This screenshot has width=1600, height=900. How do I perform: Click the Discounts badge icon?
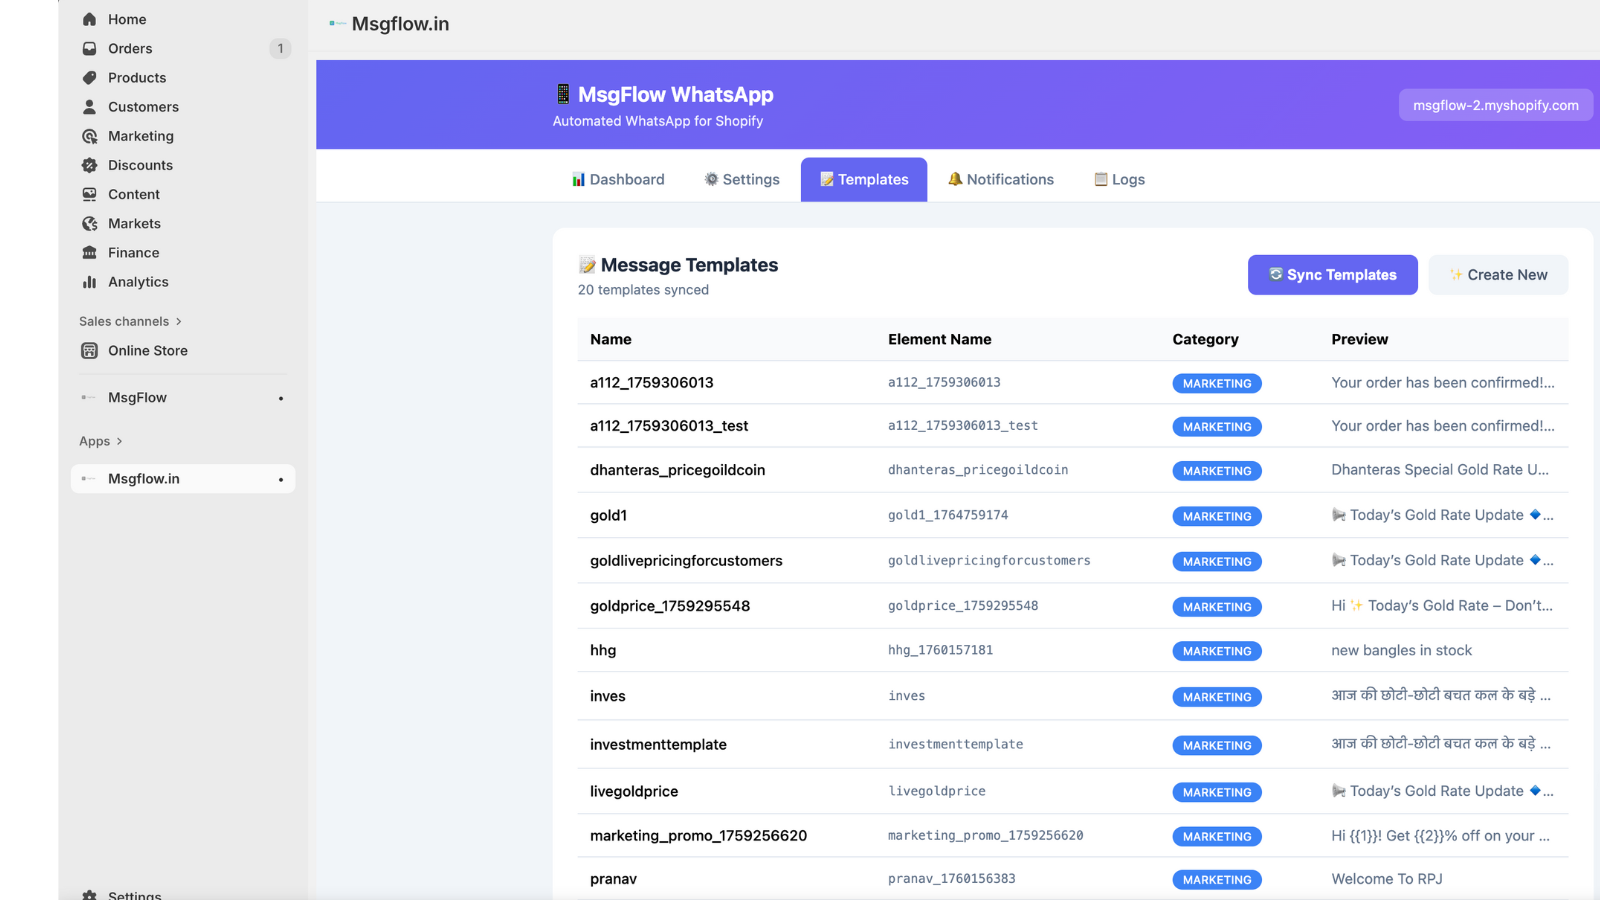89,165
